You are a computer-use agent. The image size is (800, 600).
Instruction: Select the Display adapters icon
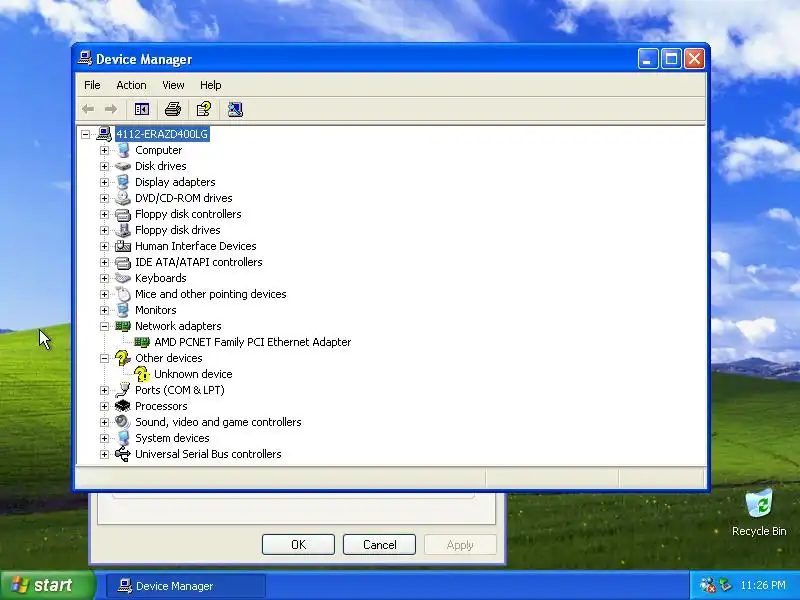click(123, 182)
